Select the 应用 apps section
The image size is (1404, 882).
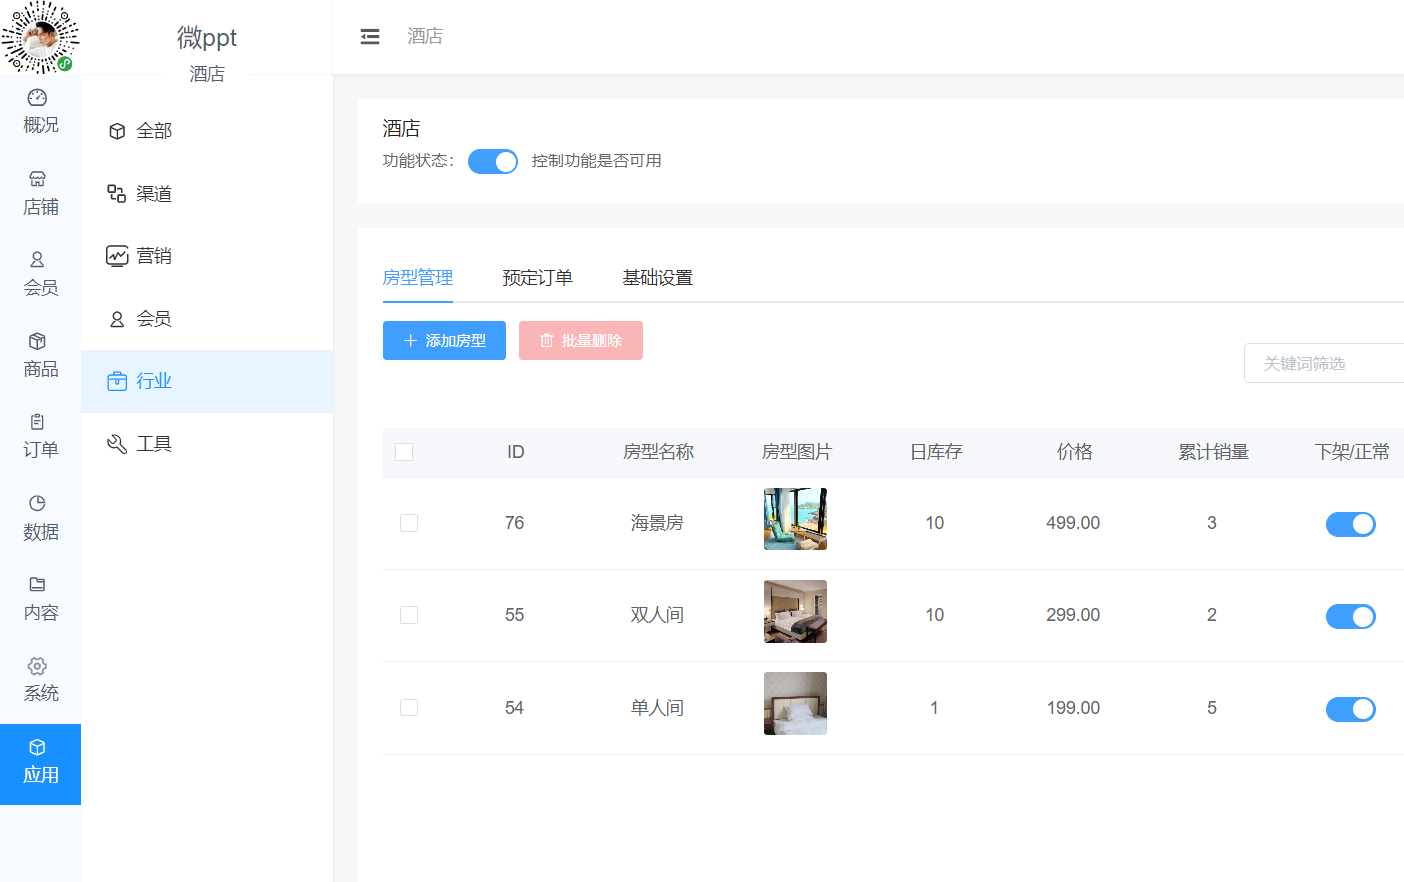pyautogui.click(x=40, y=764)
